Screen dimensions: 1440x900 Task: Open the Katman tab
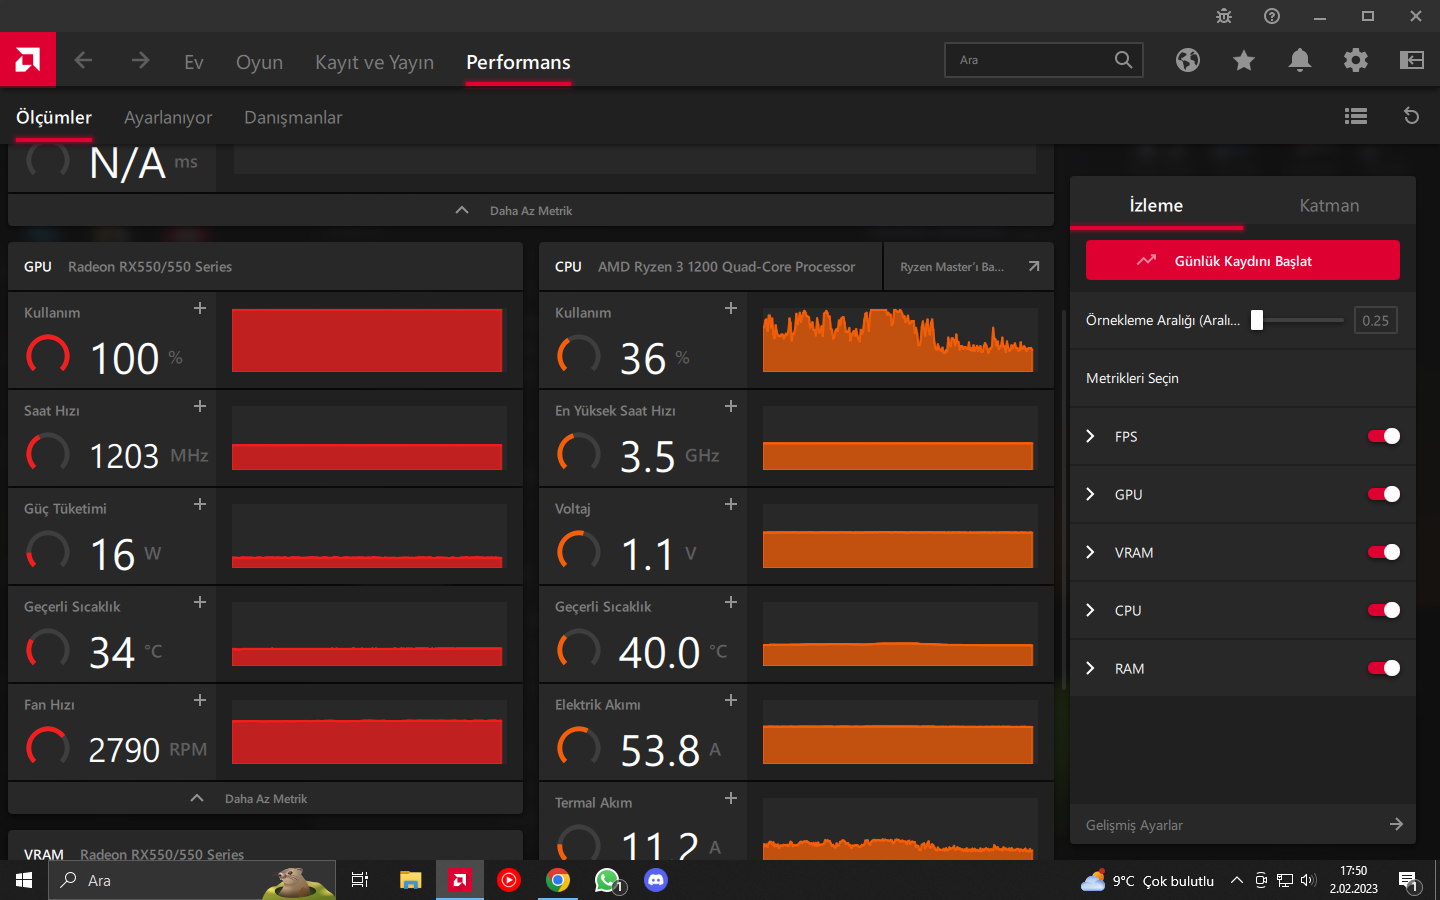pyautogui.click(x=1328, y=205)
